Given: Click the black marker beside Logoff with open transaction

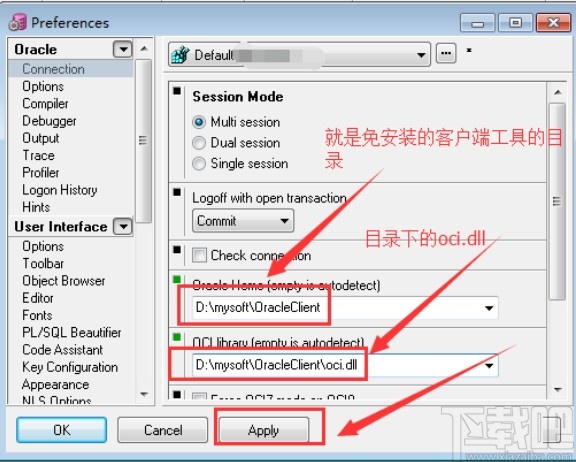Looking at the screenshot, I should (x=177, y=192).
